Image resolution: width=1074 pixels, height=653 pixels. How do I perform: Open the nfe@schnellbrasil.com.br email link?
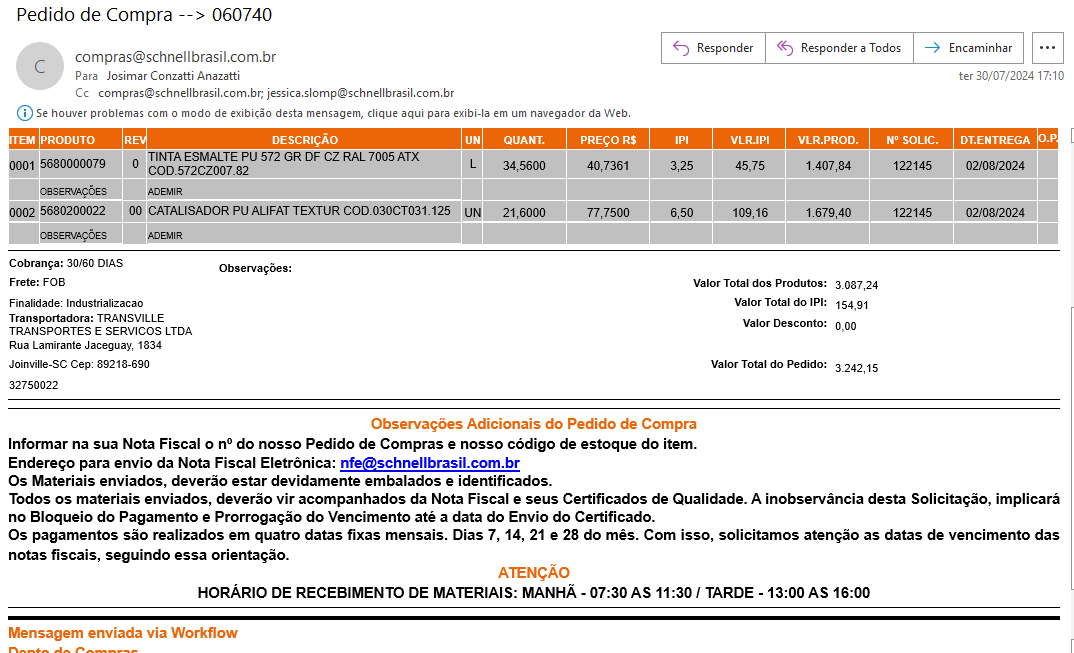pos(429,463)
